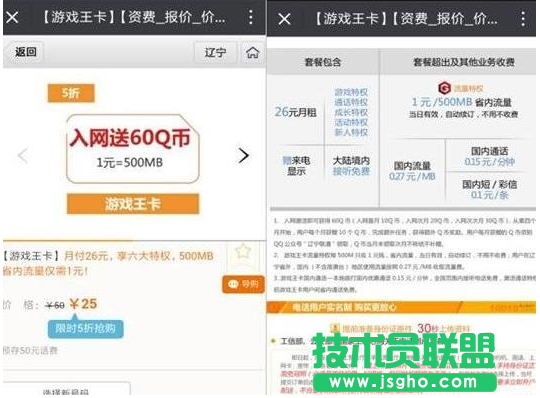Tap the 国内流量 0.27元/MB cell
The image size is (540, 398).
point(412,171)
